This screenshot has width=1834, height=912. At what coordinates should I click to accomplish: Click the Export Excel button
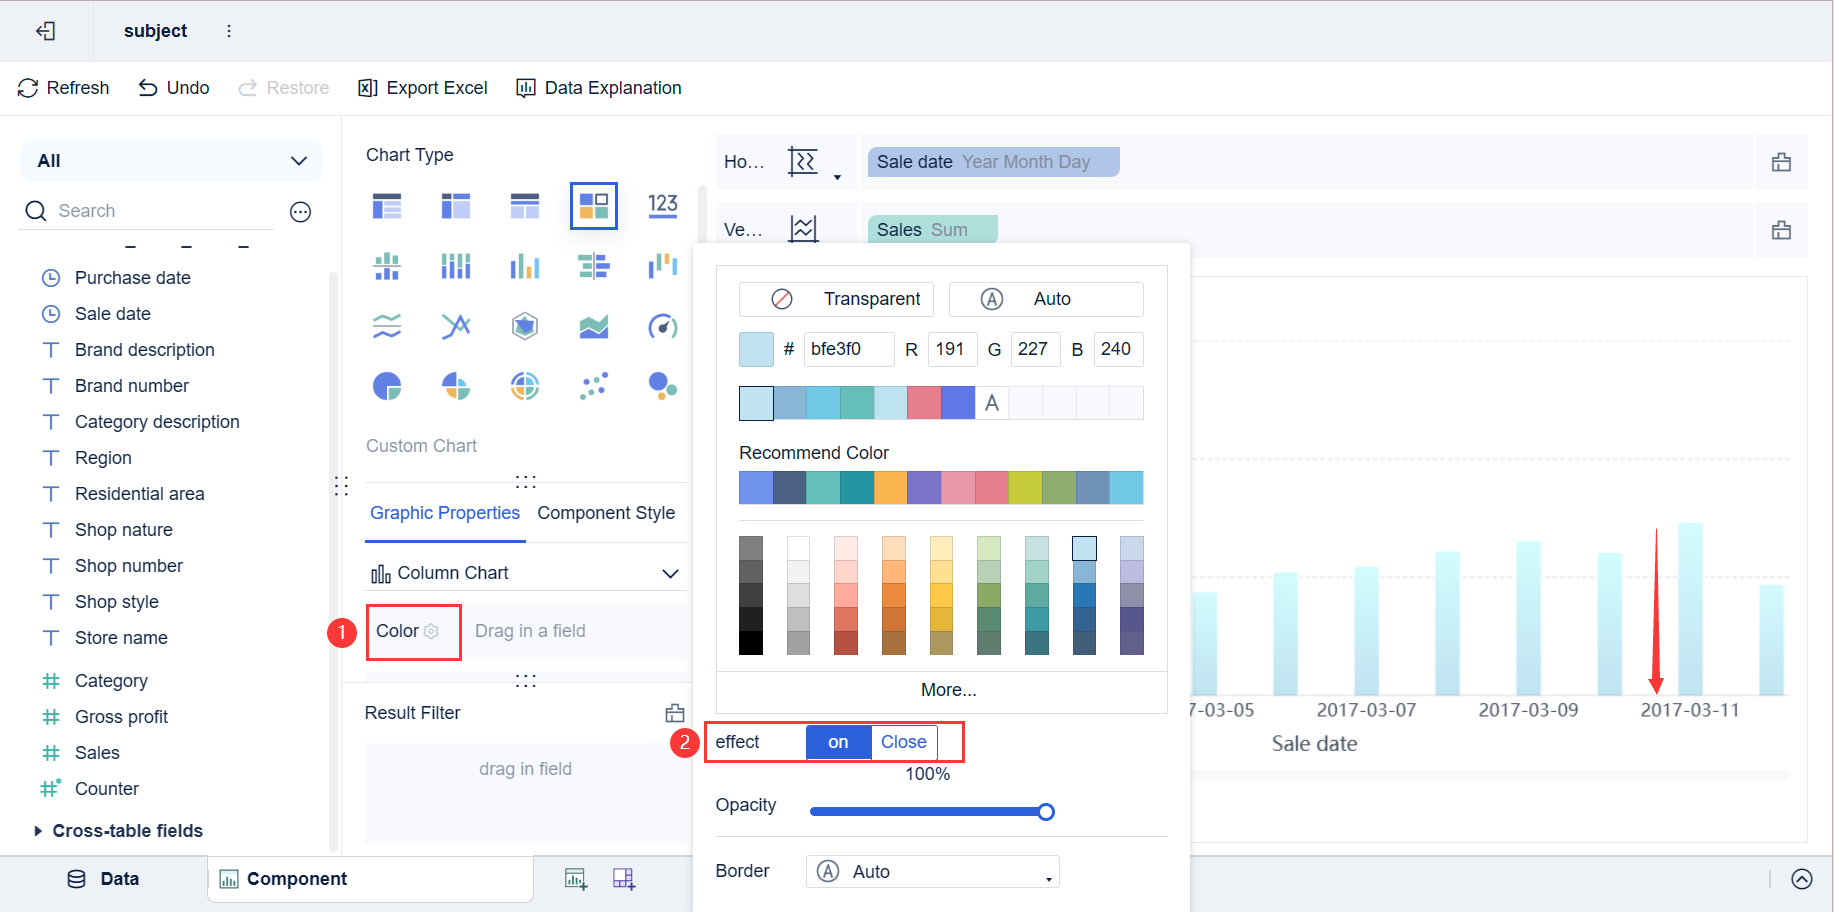(x=422, y=88)
